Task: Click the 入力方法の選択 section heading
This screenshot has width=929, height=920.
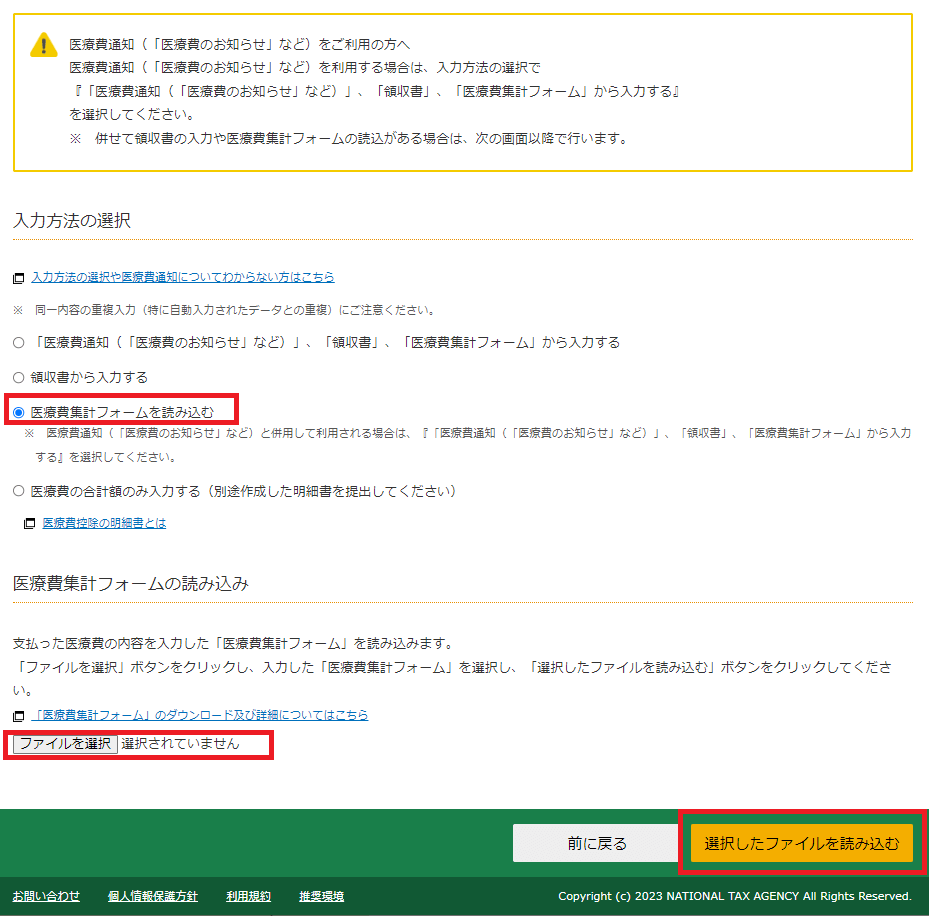Action: (x=72, y=220)
